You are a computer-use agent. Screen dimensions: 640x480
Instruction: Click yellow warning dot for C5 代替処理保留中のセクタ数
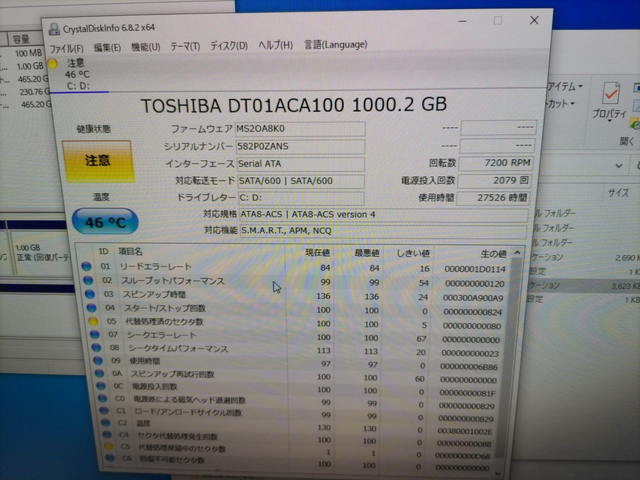[108, 447]
